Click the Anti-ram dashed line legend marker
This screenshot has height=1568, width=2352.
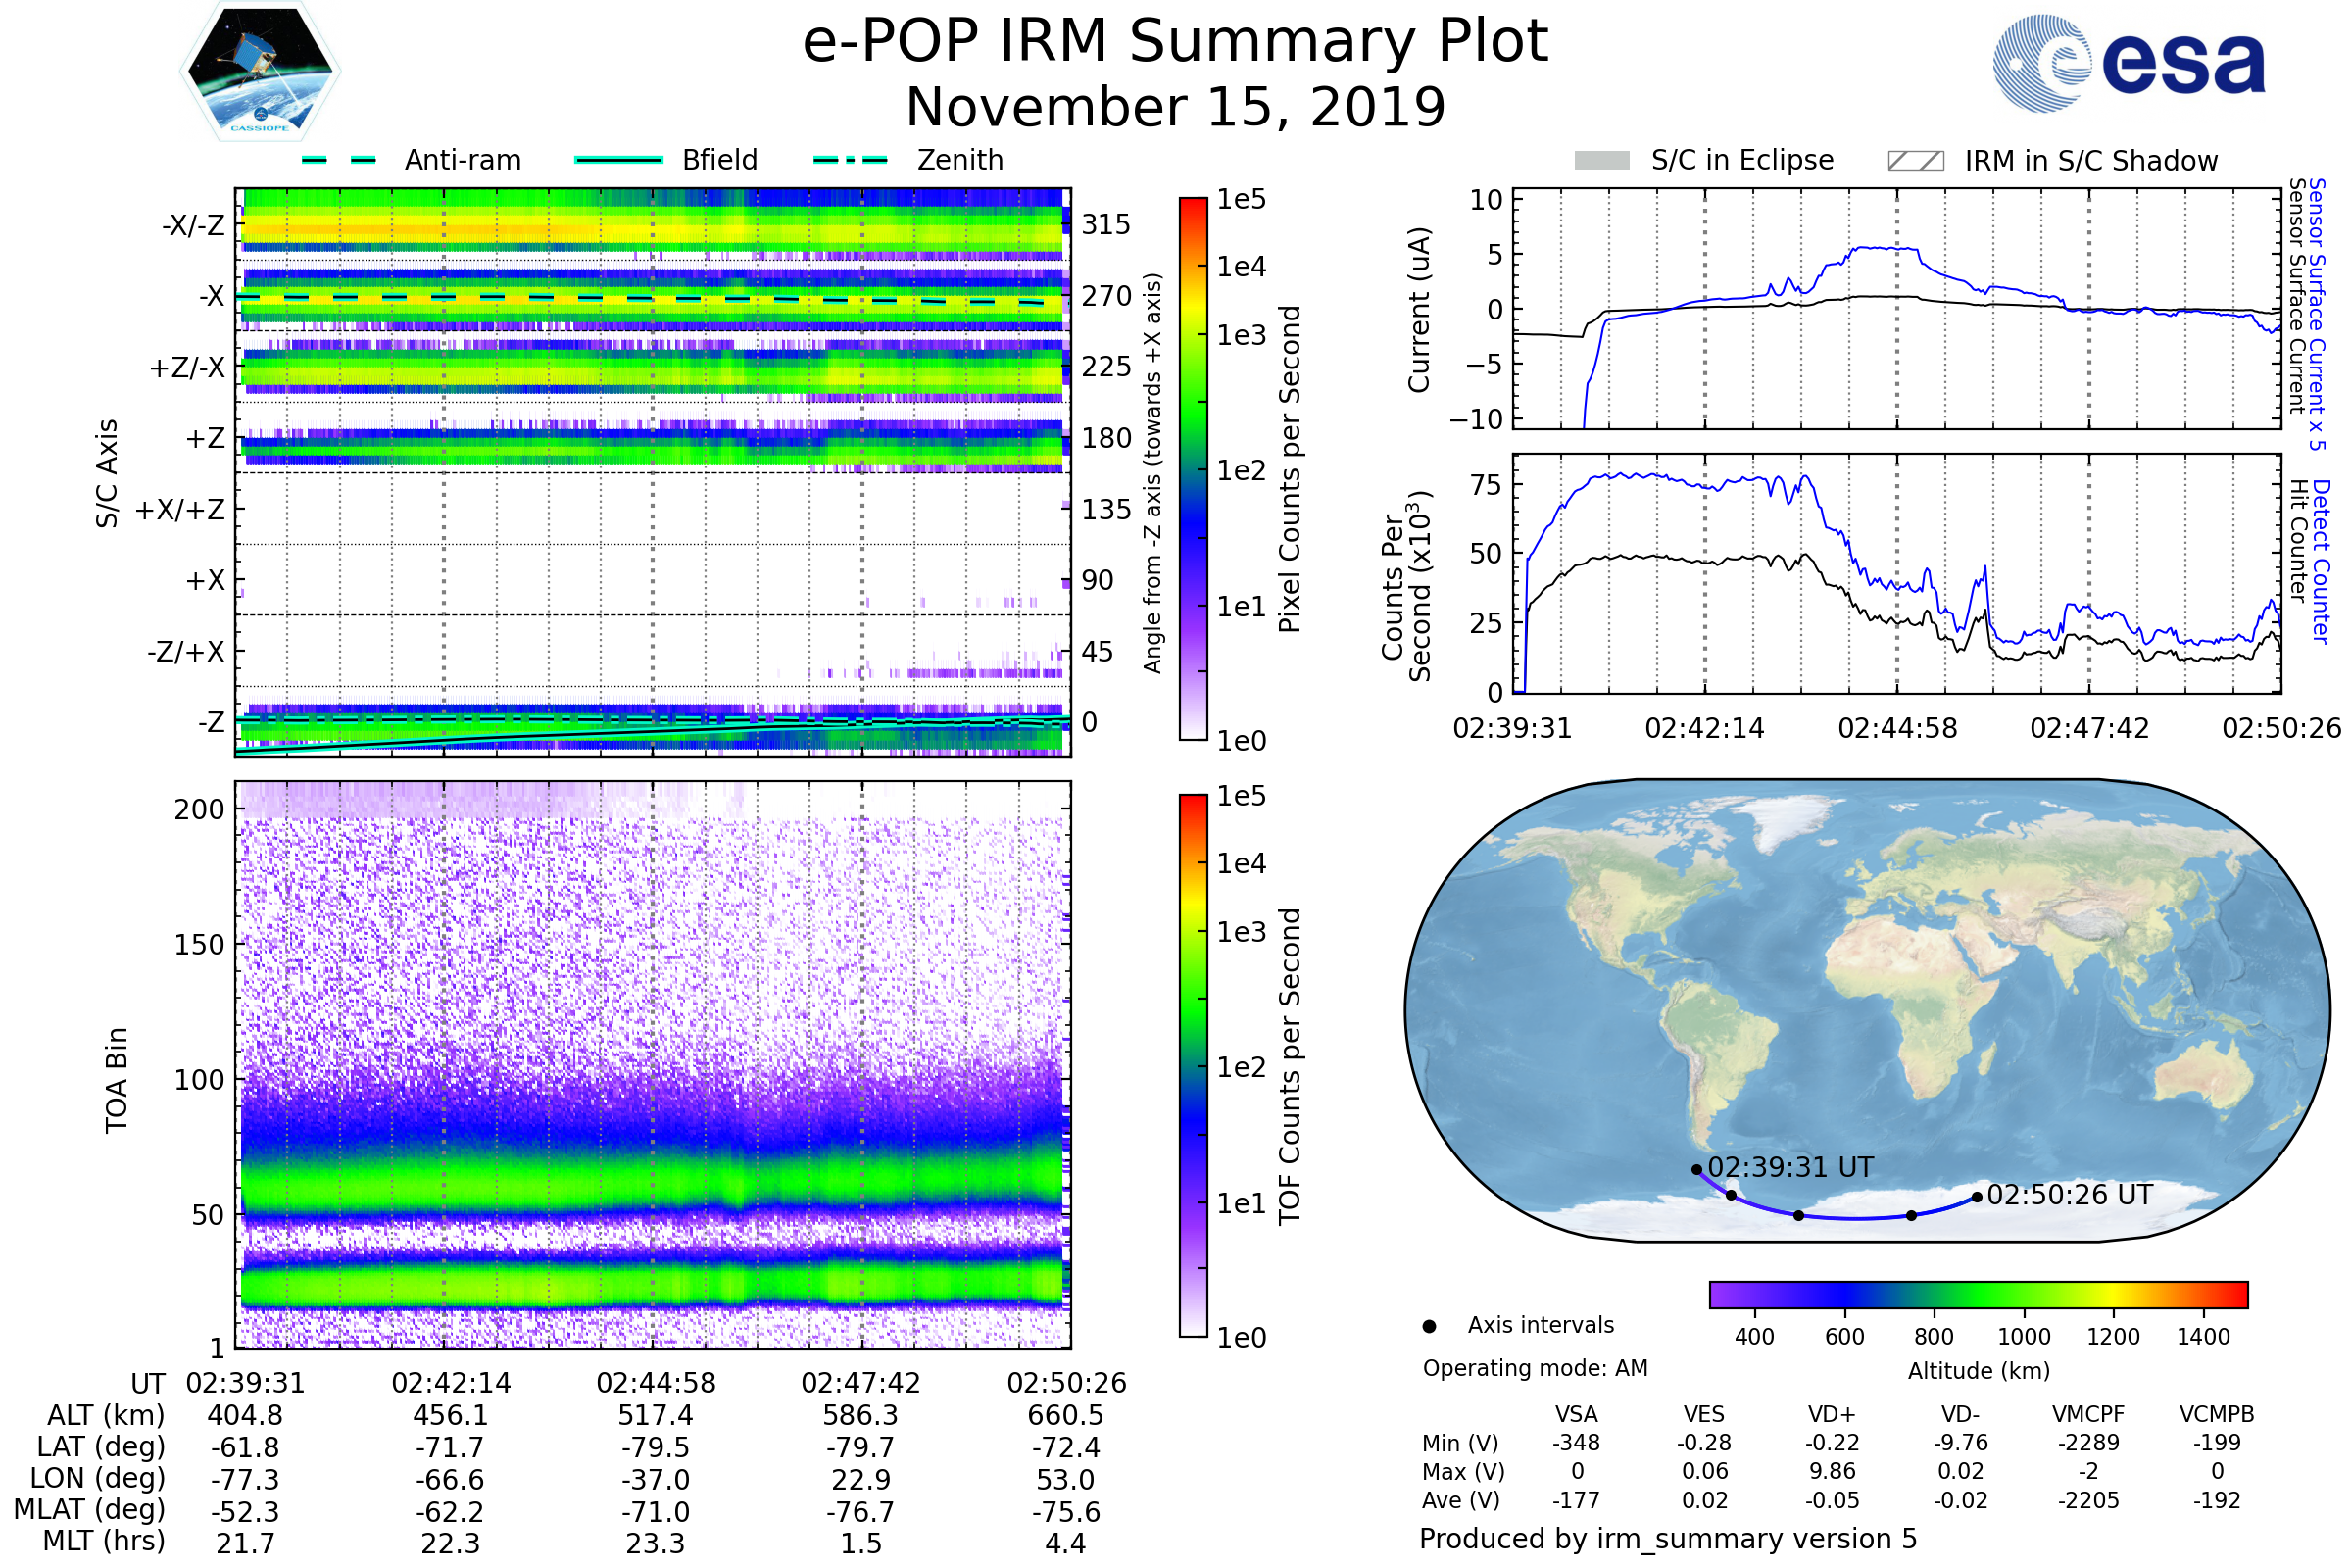338,160
